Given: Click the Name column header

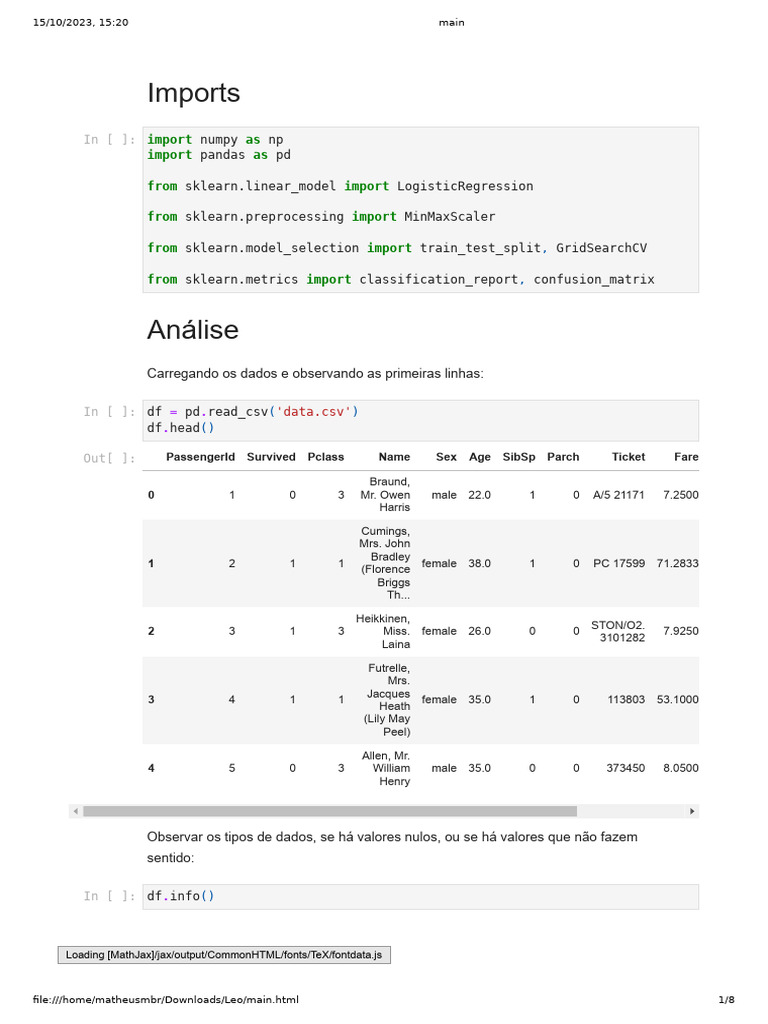Looking at the screenshot, I should pos(394,457).
